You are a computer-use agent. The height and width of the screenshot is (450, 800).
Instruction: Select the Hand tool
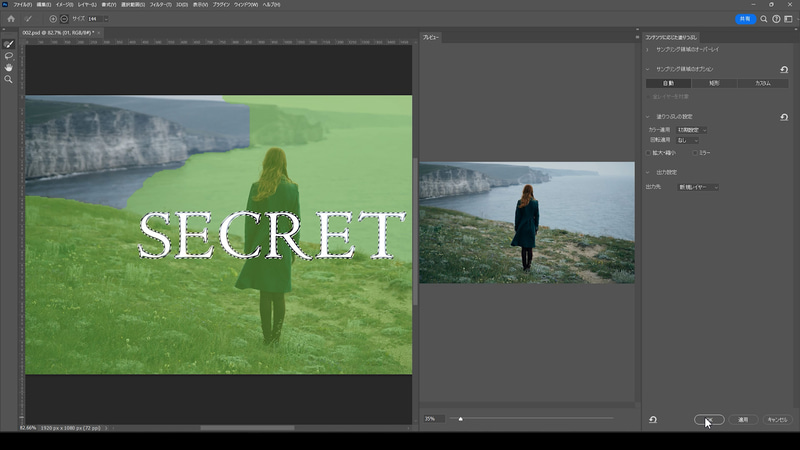click(9, 68)
